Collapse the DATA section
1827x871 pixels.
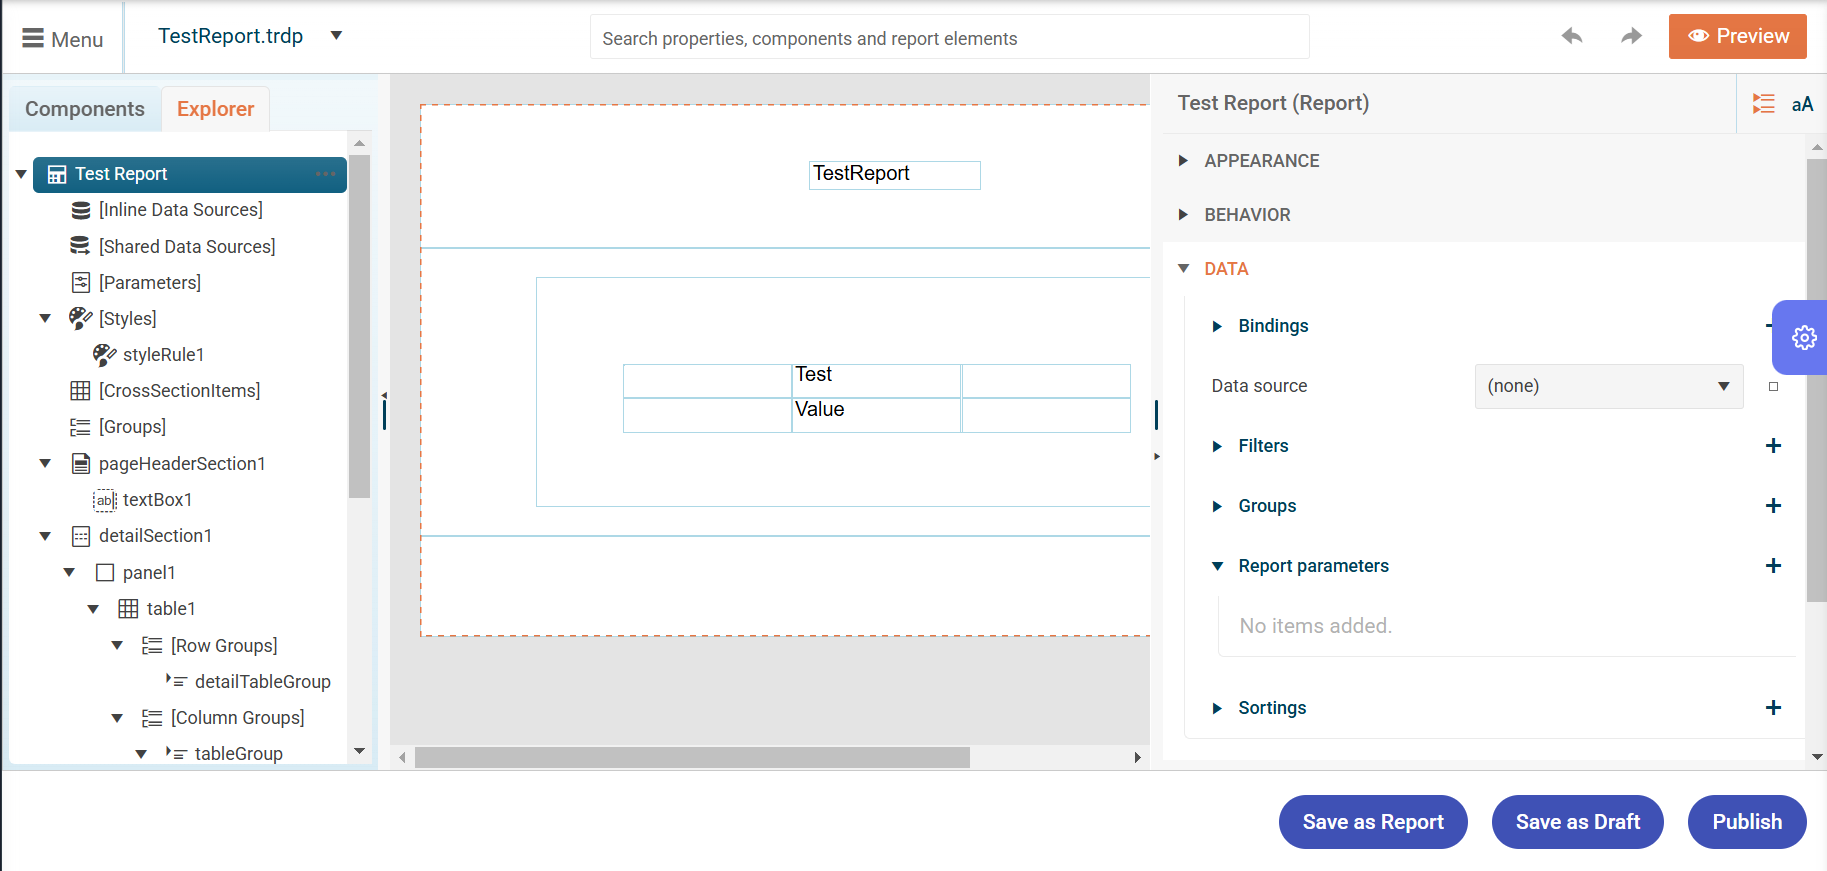click(1184, 269)
